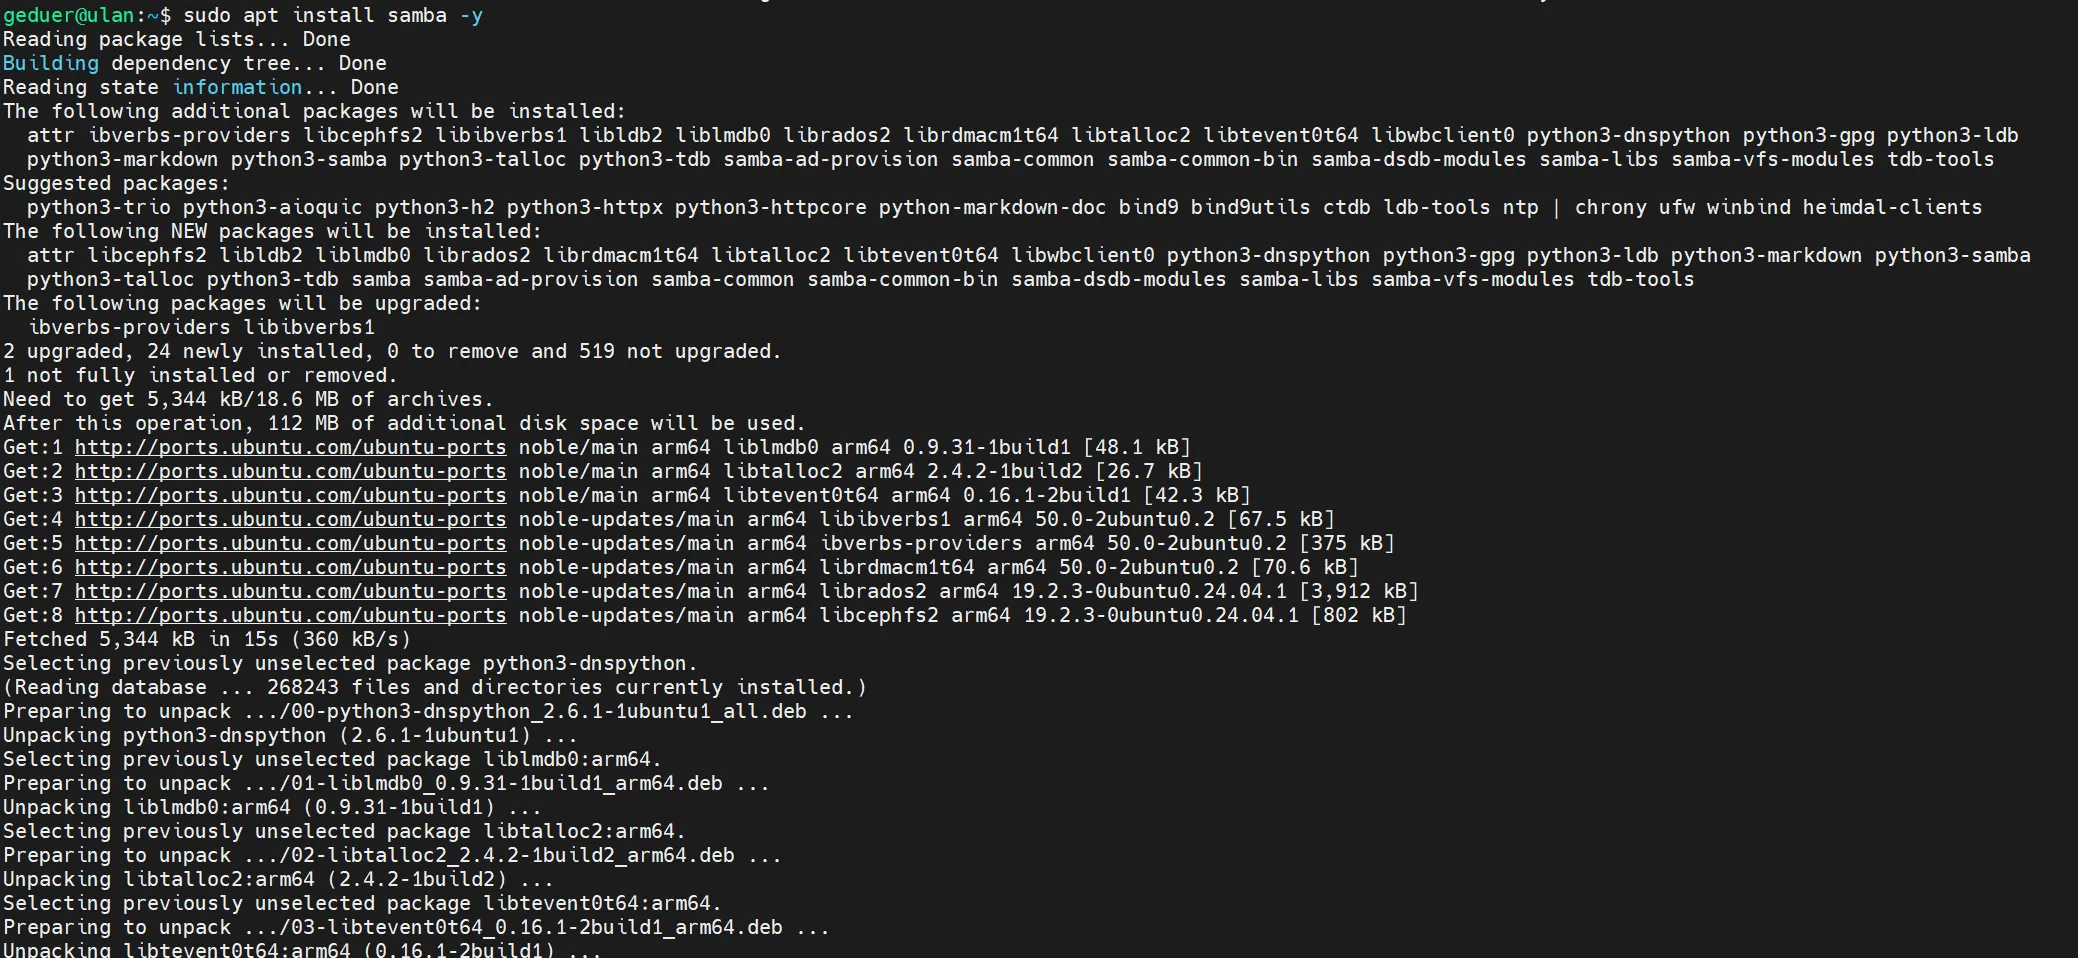Follow the Get:7 librados2 ports link

tap(290, 591)
